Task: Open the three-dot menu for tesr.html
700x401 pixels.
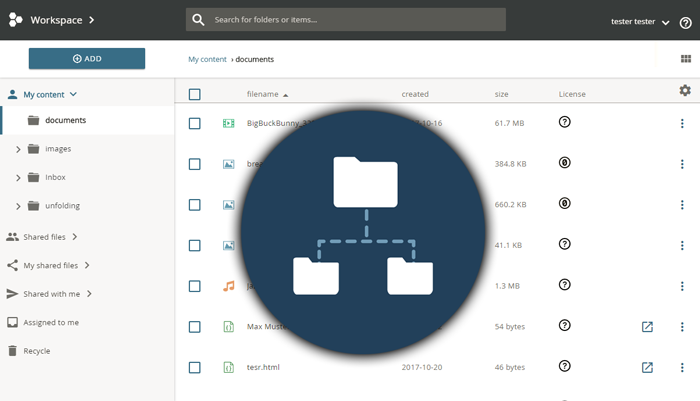Action: pos(682,367)
